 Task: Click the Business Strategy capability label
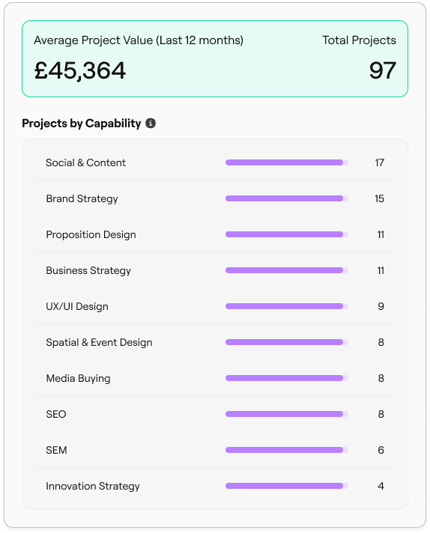coord(88,271)
